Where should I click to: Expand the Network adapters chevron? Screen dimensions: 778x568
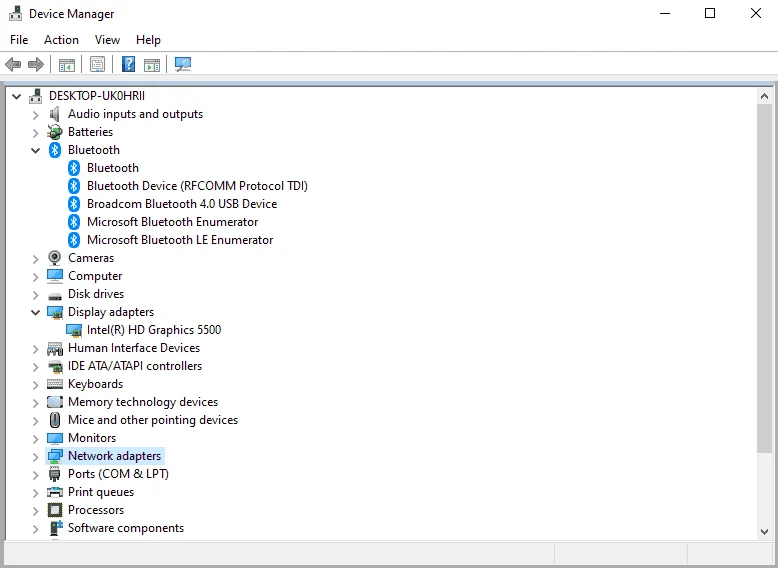click(x=35, y=457)
